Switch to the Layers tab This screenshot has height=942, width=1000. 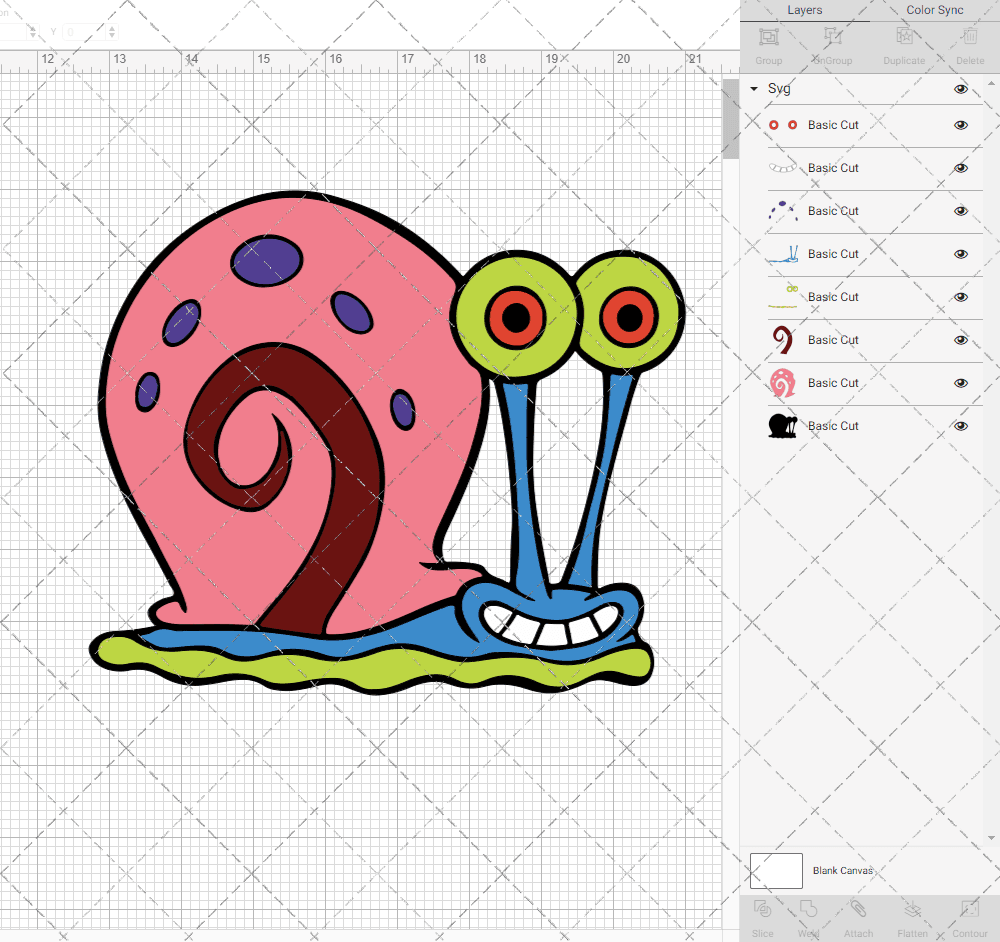point(804,10)
